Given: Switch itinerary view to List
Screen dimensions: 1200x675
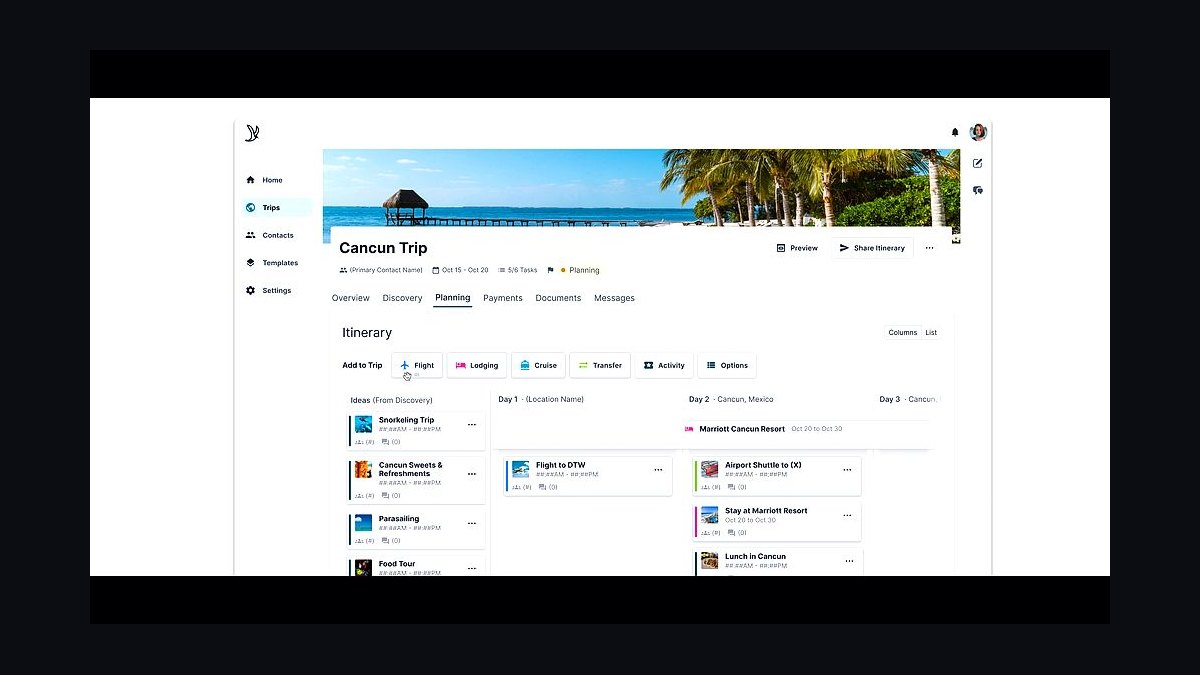Looking at the screenshot, I should pyautogui.click(x=931, y=333).
